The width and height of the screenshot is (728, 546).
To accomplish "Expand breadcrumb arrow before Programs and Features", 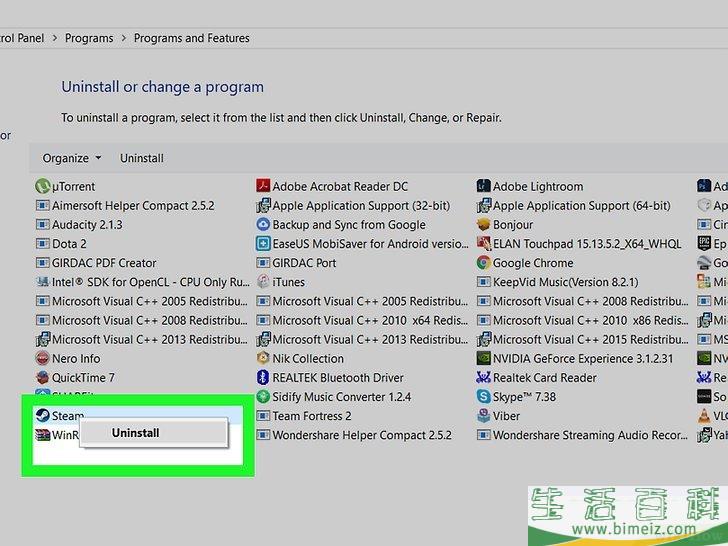I will pyautogui.click(x=126, y=38).
